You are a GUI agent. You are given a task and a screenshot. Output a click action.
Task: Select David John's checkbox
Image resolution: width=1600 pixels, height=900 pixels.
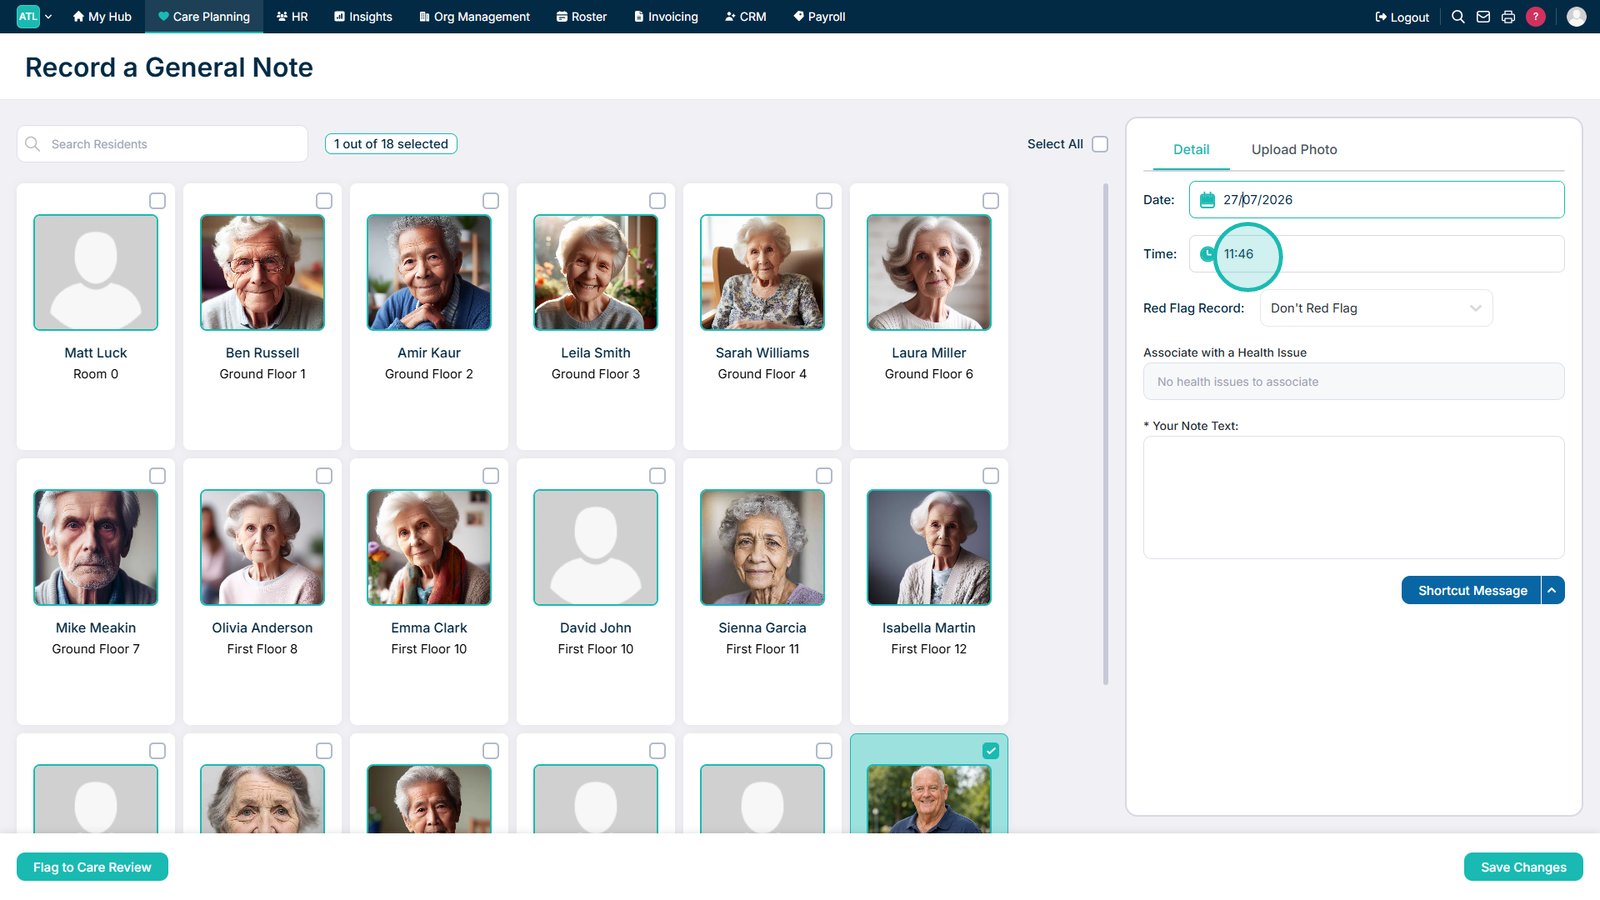pyautogui.click(x=657, y=476)
